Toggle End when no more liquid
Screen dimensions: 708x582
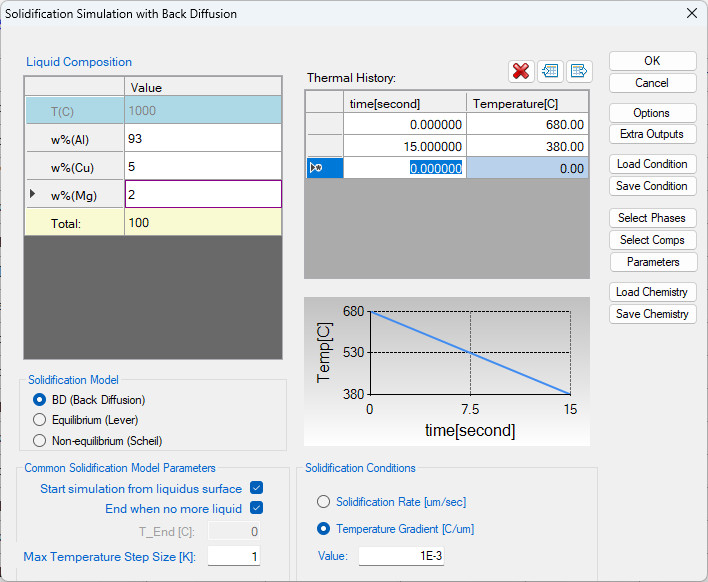[x=256, y=508]
